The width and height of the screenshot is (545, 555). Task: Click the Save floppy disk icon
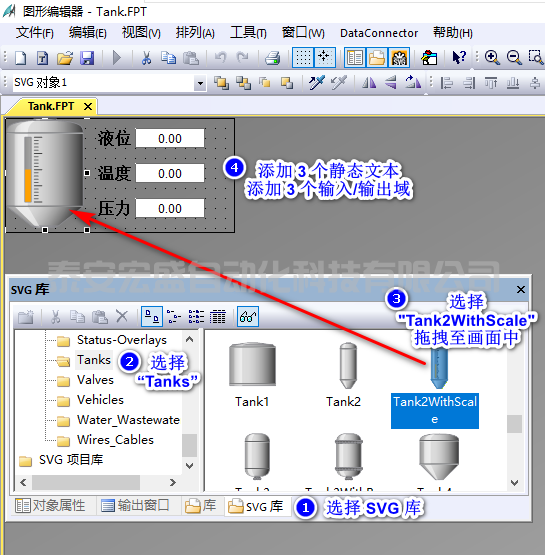click(87, 57)
